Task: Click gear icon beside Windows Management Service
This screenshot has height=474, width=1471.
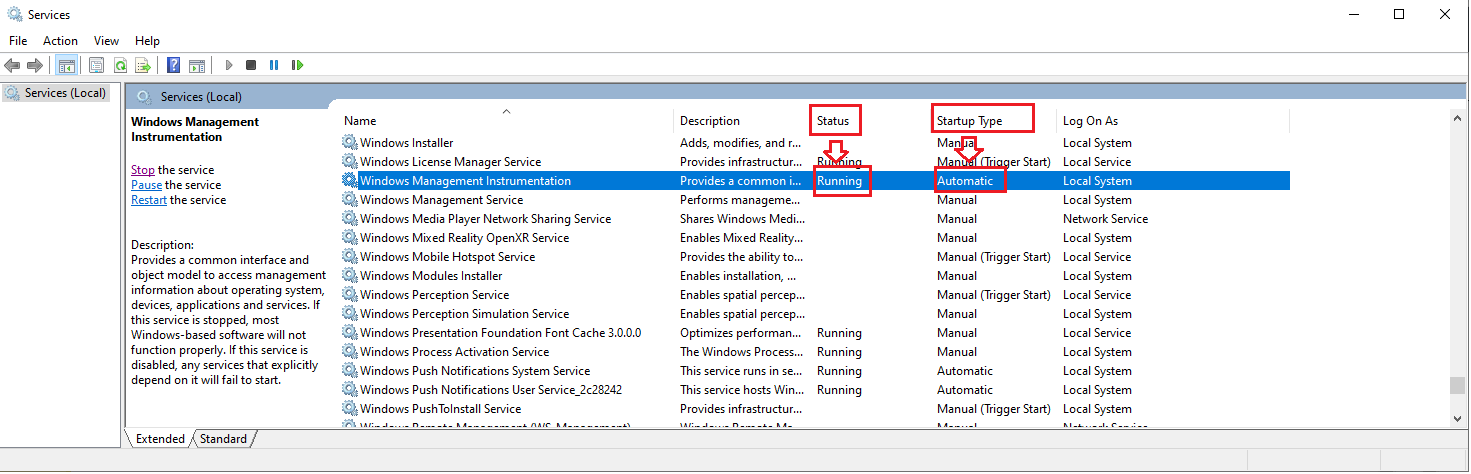Action: tap(349, 200)
